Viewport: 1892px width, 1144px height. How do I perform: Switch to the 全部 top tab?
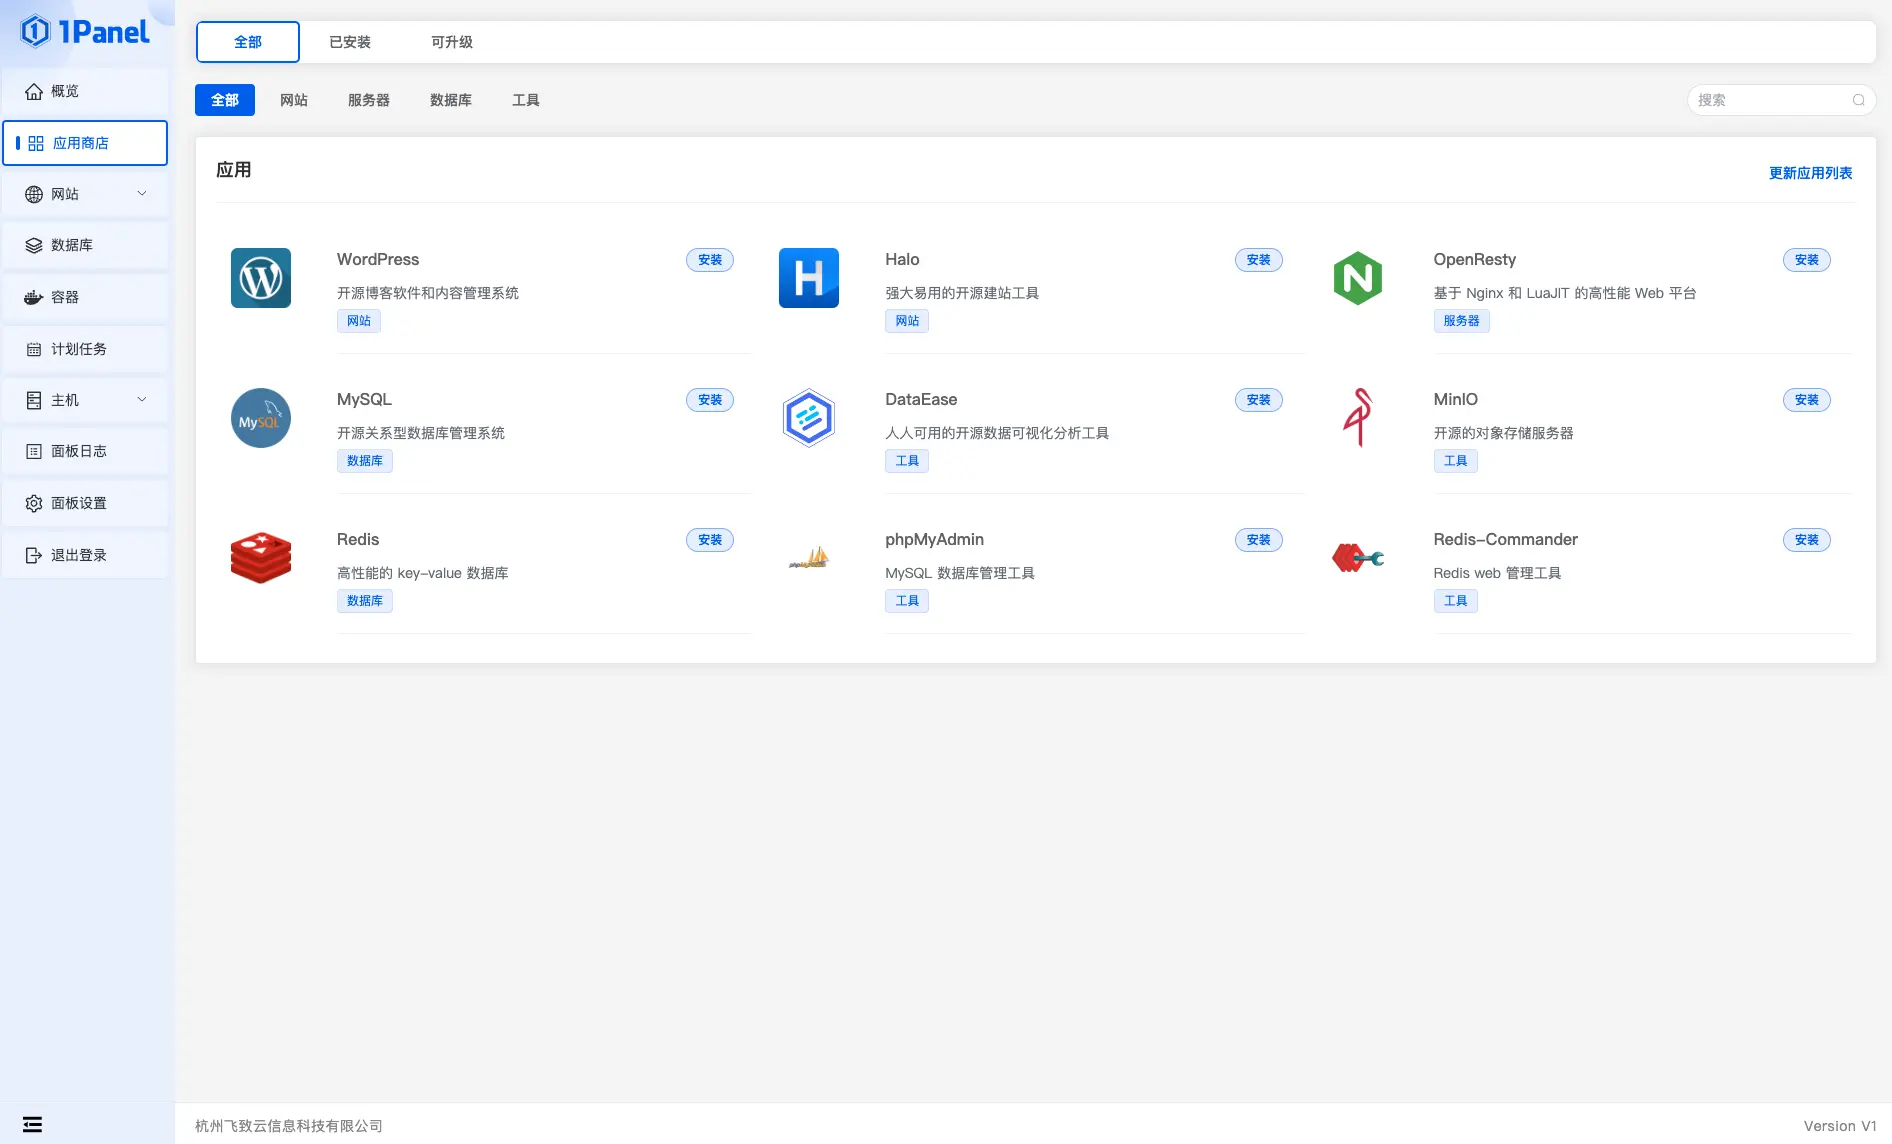coord(248,42)
